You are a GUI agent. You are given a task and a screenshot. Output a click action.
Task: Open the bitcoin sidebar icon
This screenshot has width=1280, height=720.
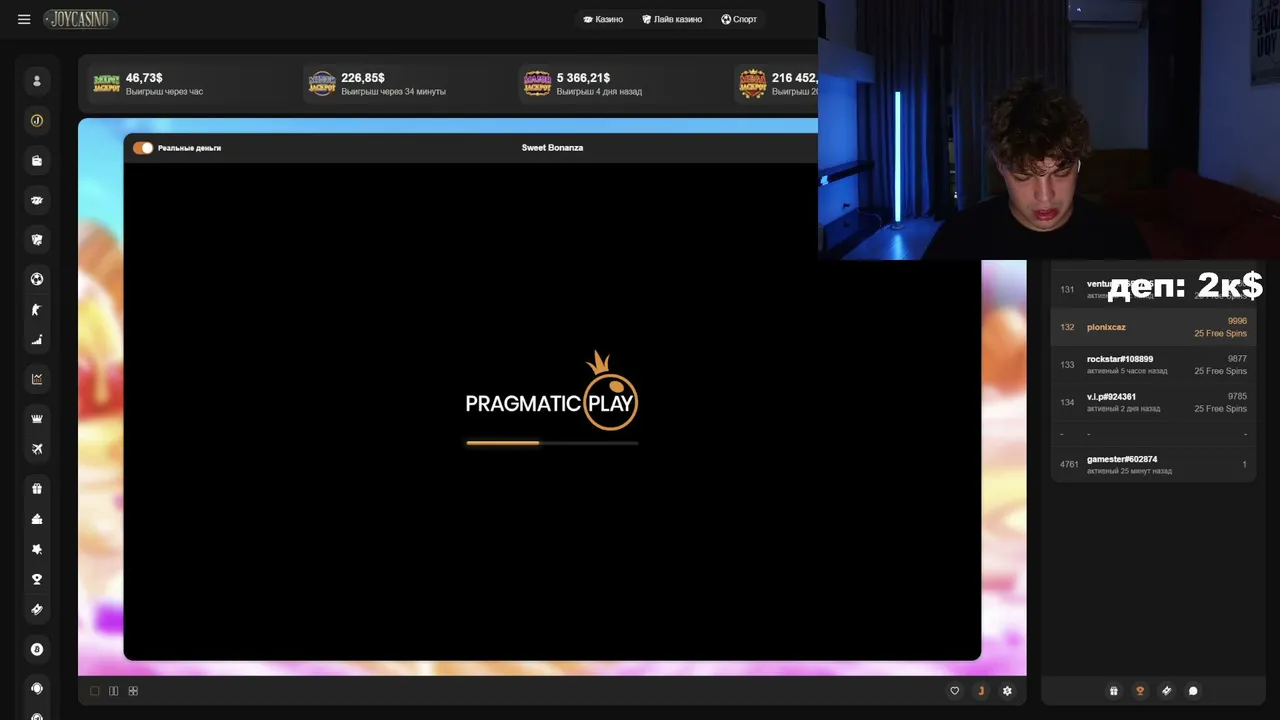[37, 649]
